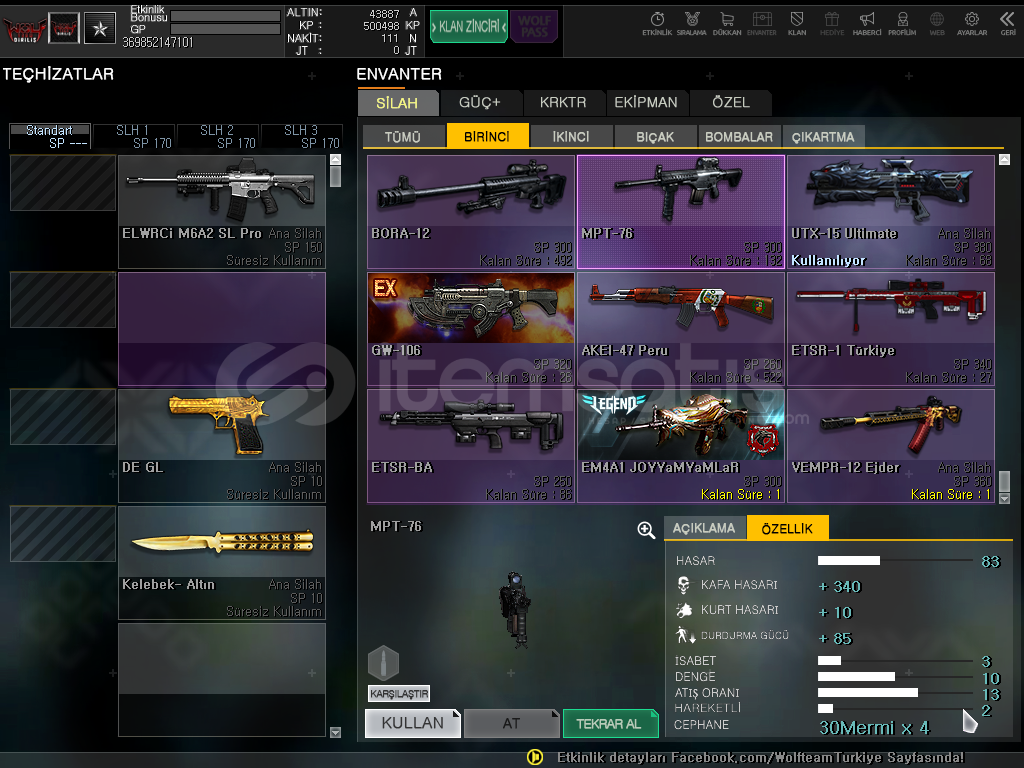Switch to the Güç+ tab
The image size is (1024, 768).
coord(480,103)
